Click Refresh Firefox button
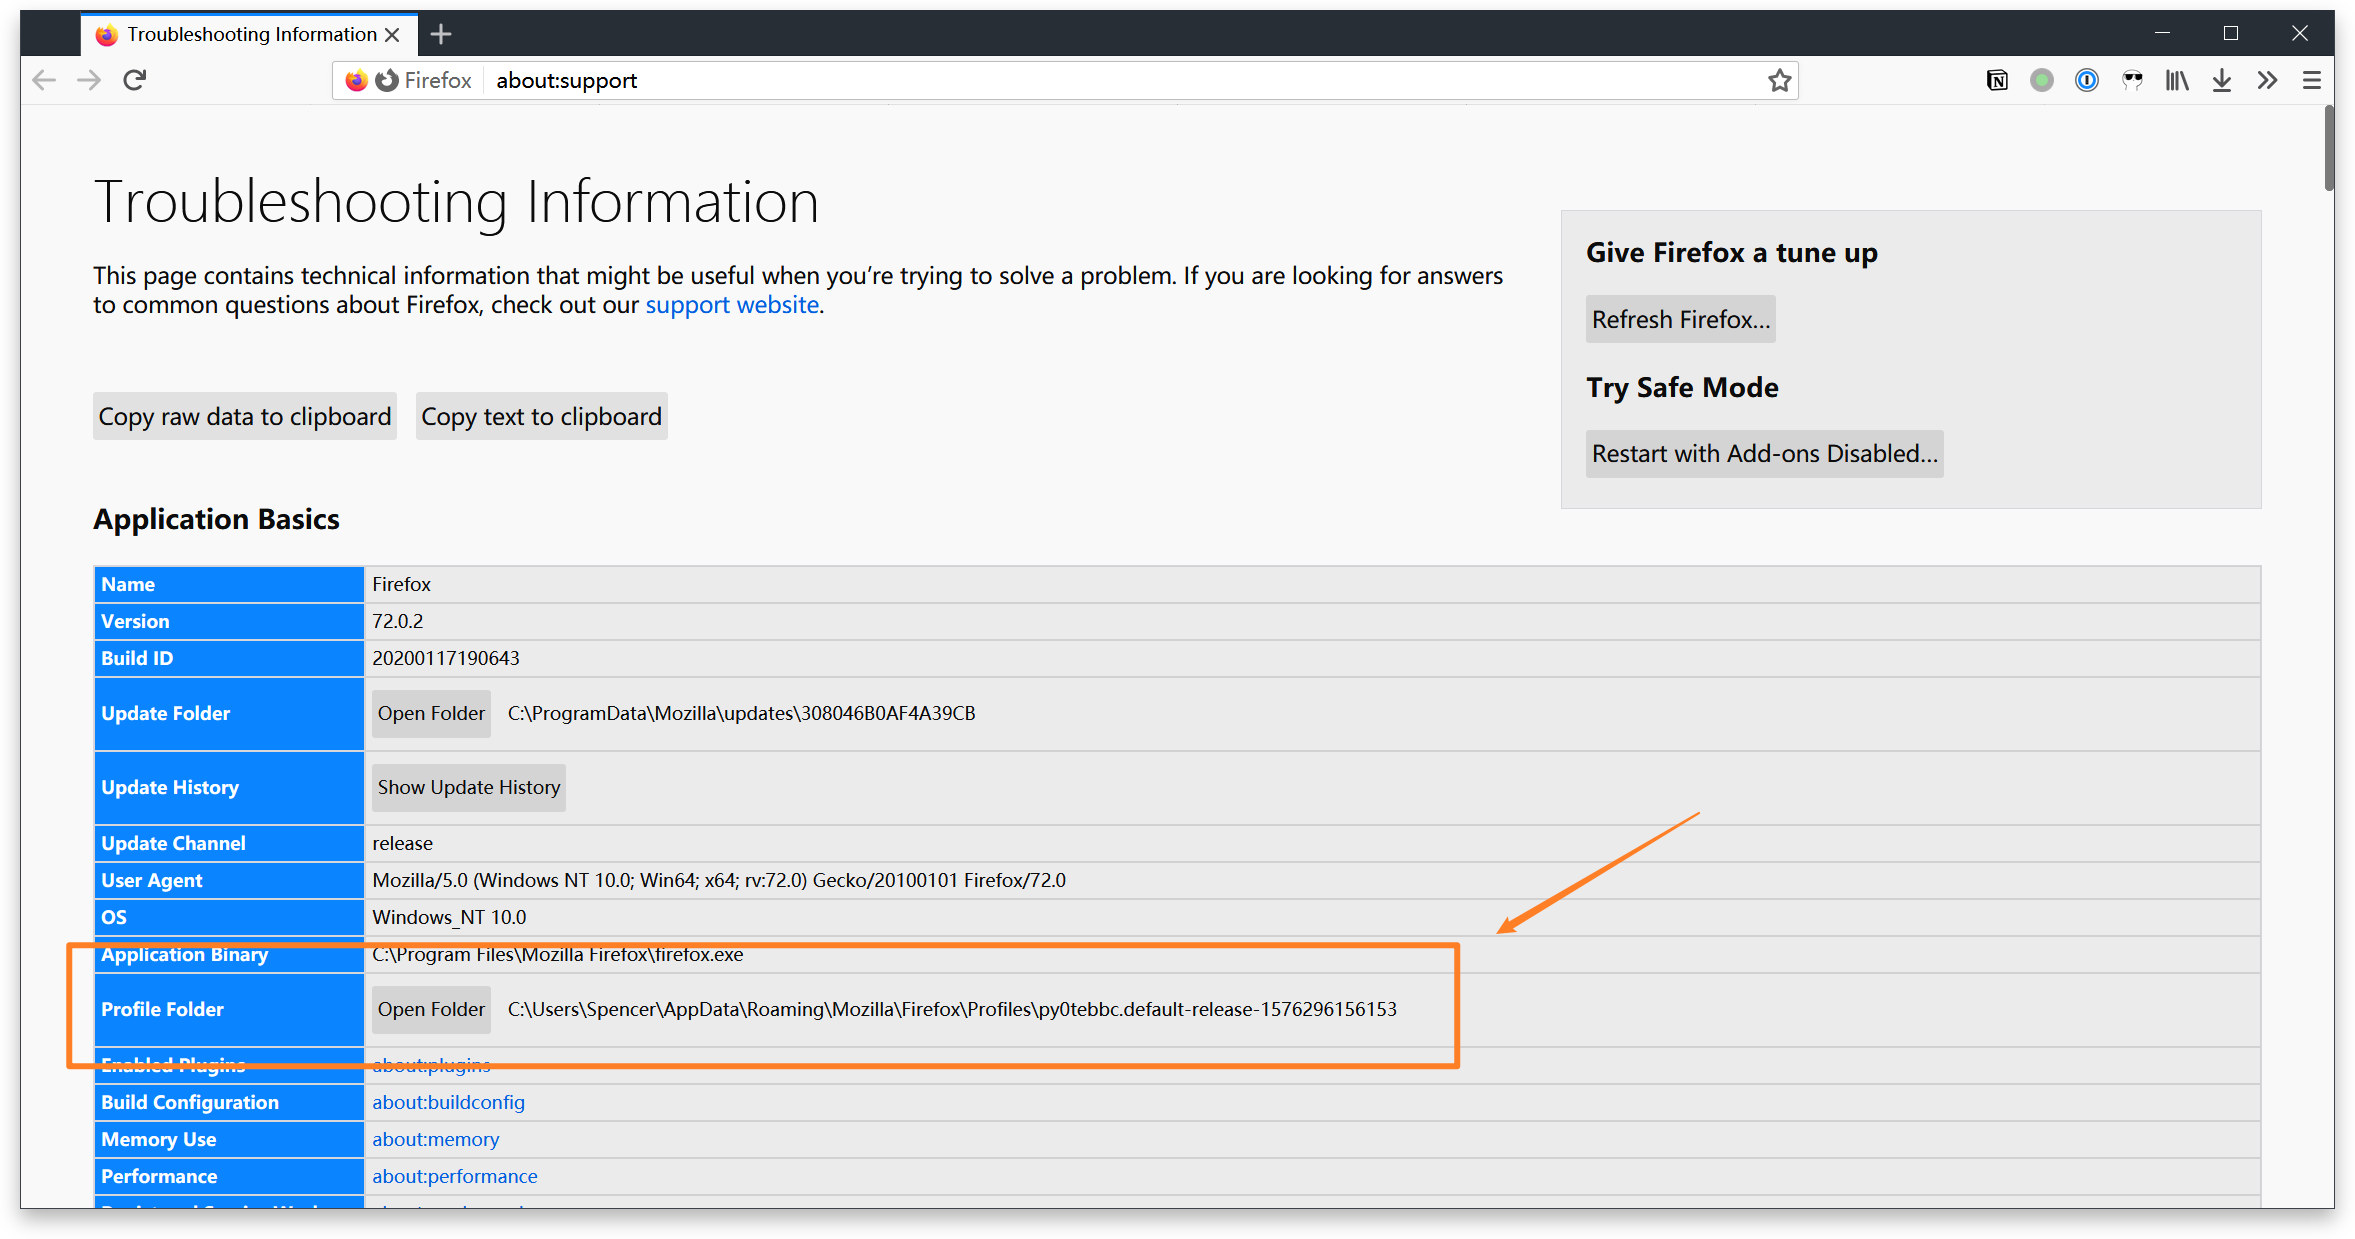 tap(1681, 319)
